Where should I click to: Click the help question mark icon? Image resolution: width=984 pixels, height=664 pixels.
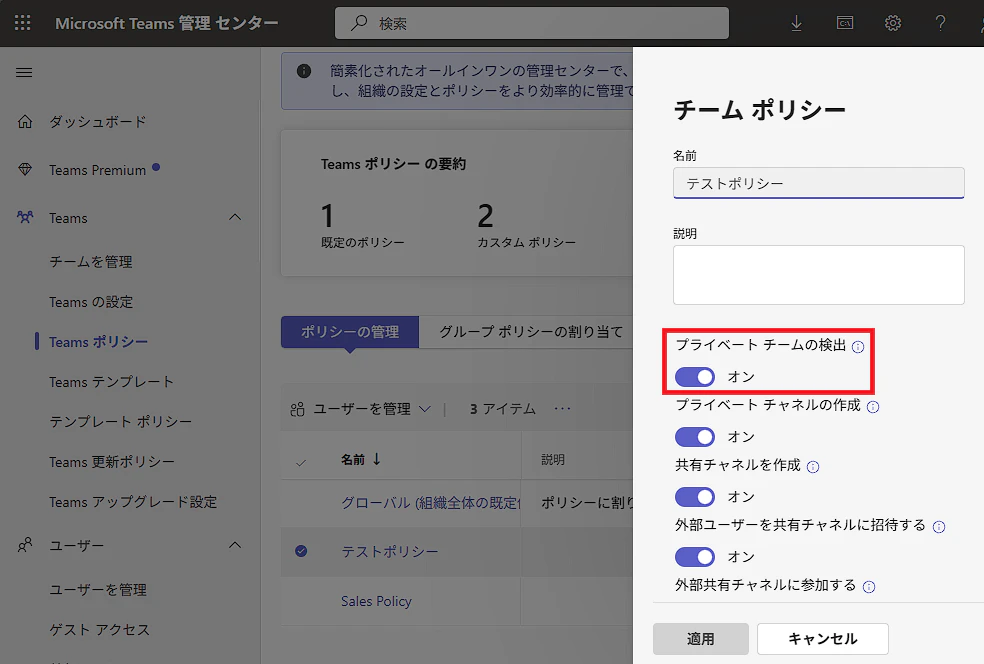tap(940, 23)
